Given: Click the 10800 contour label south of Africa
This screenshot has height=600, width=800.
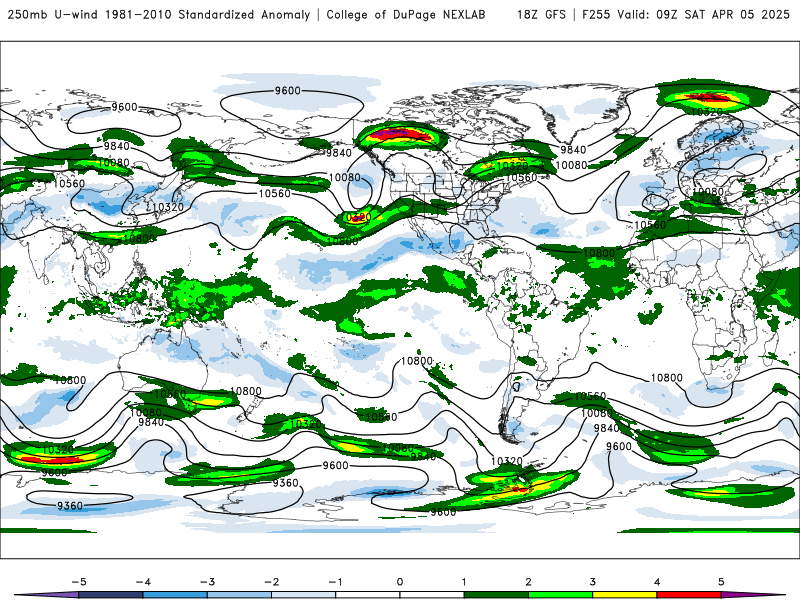Looking at the screenshot, I should pos(666,378).
